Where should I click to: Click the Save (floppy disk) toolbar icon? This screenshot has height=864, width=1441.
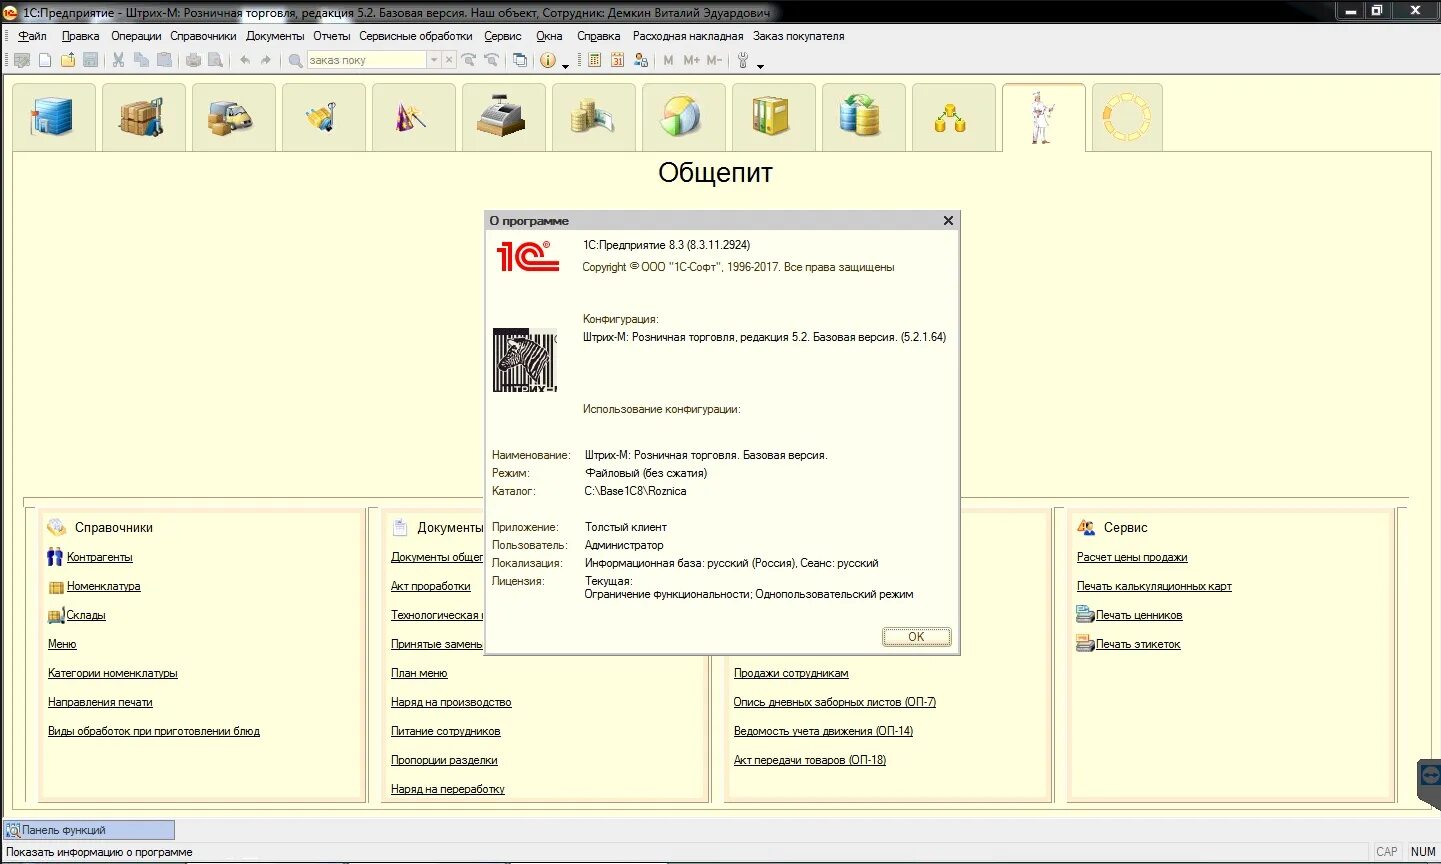click(90, 60)
